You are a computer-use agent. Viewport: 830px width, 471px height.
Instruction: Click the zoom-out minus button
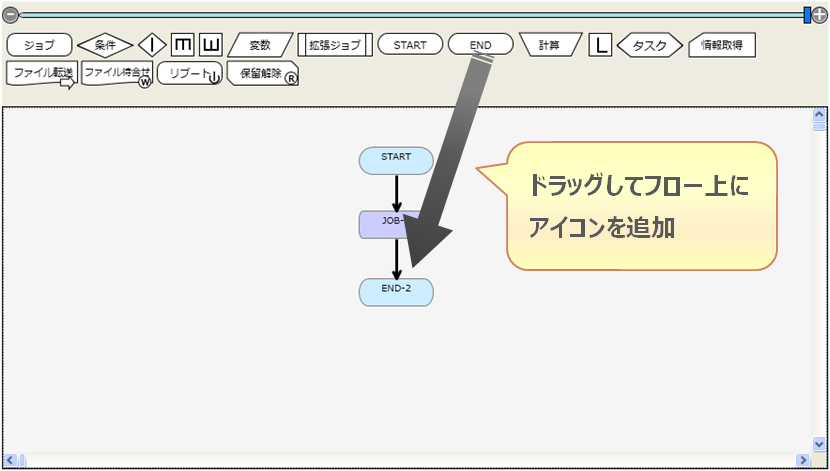coord(10,15)
